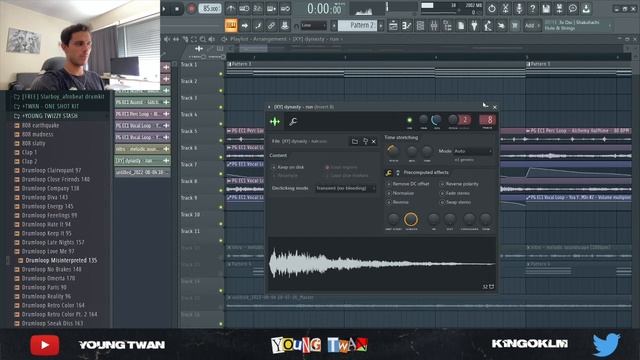Screen dimensions: 640x360
Task: Click the microphone audio recording icon
Action: pyautogui.click(x=519, y=8)
